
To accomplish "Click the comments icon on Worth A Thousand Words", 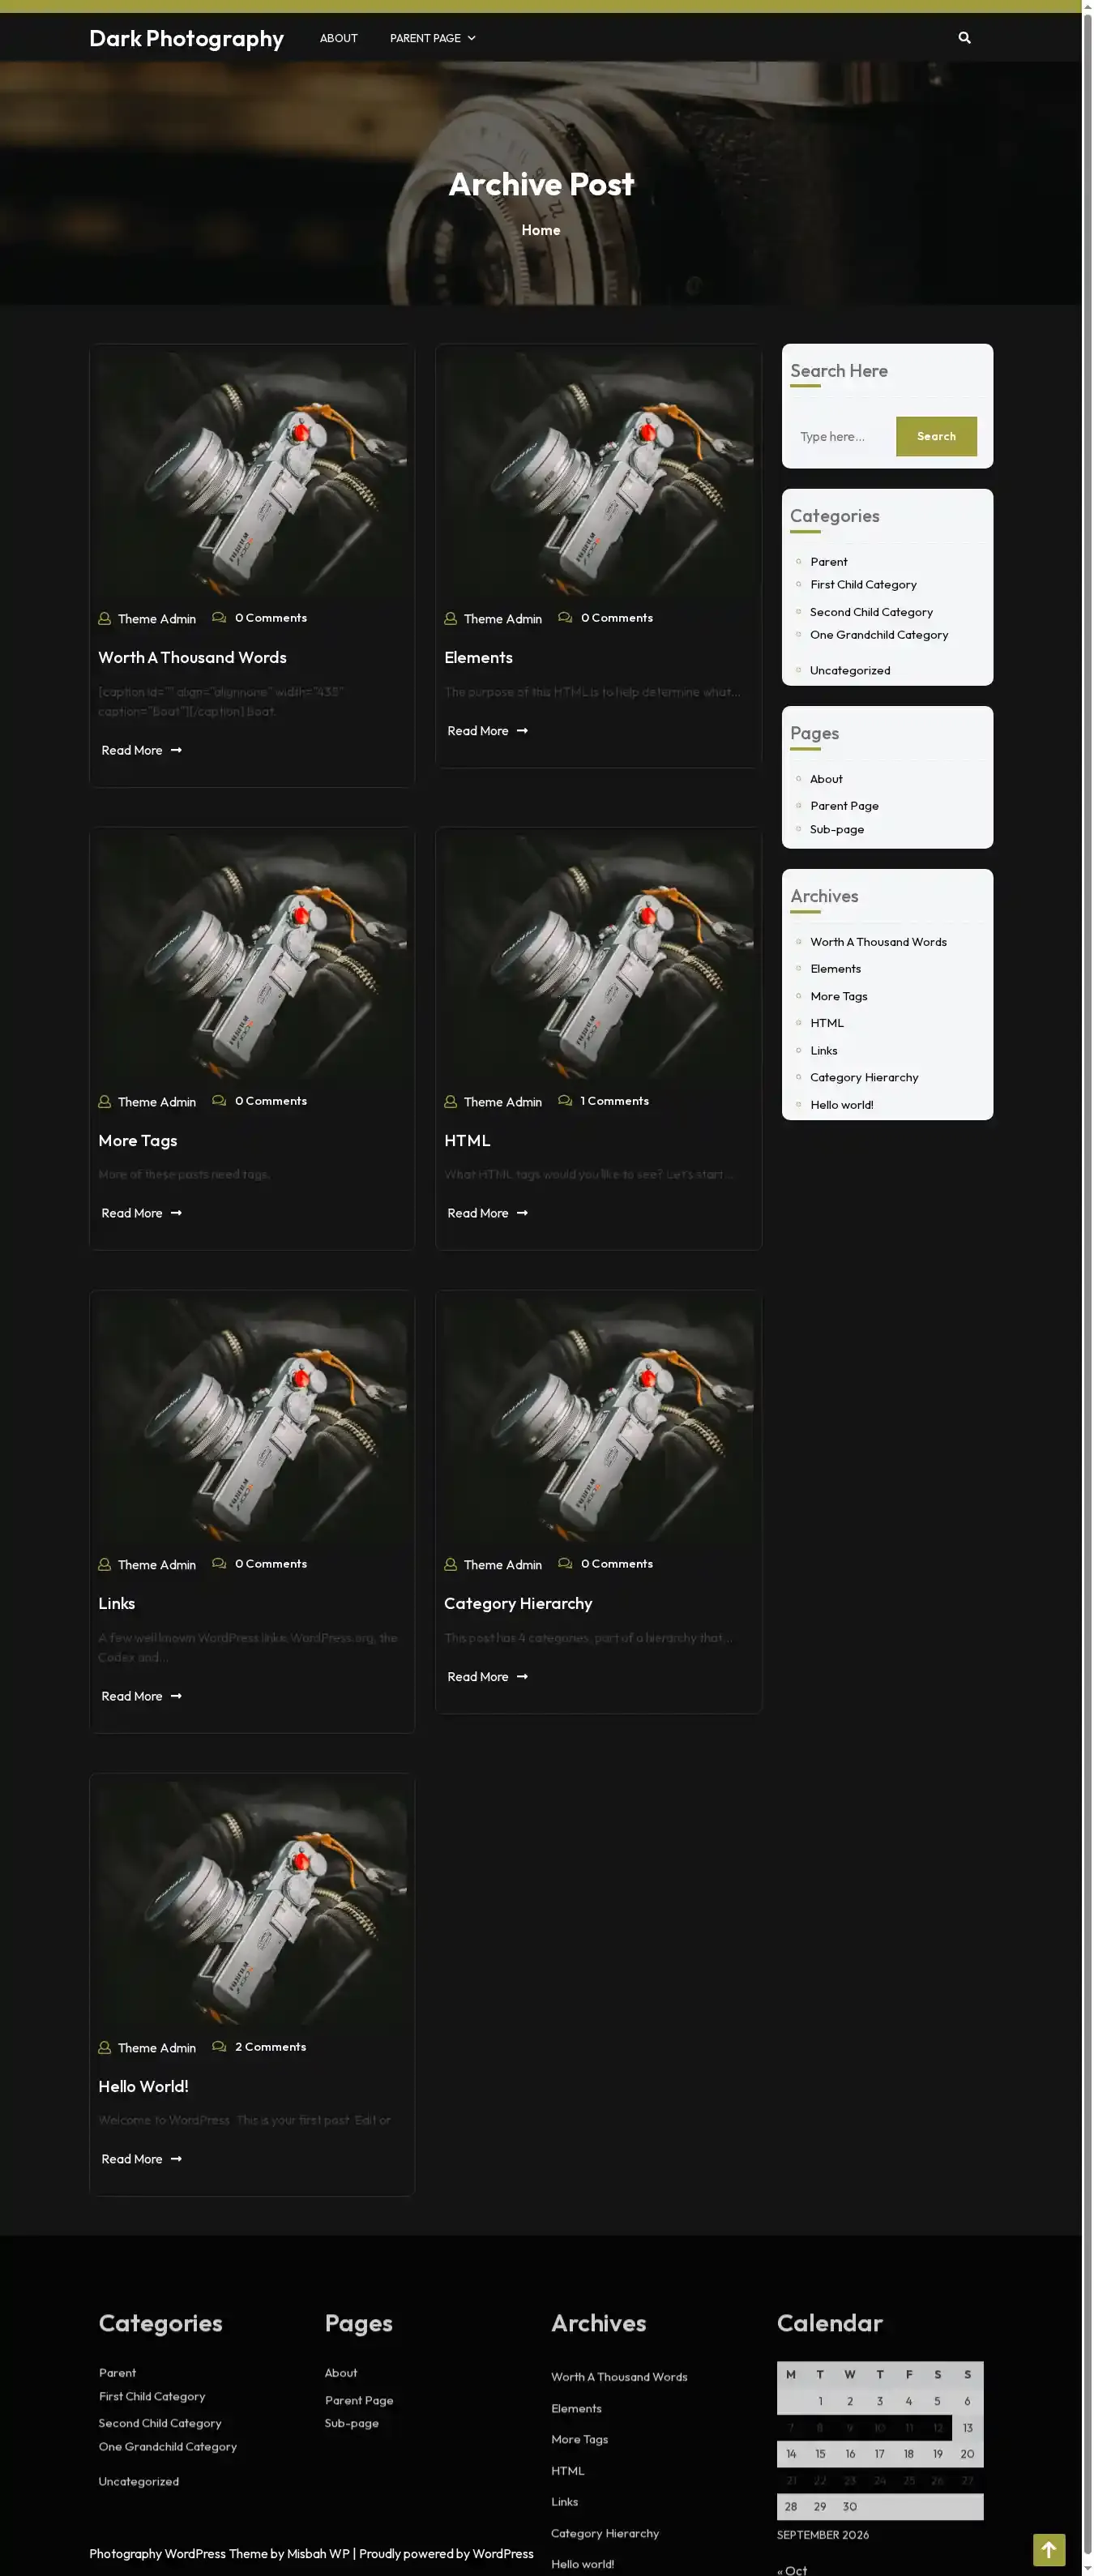I will tap(219, 618).
